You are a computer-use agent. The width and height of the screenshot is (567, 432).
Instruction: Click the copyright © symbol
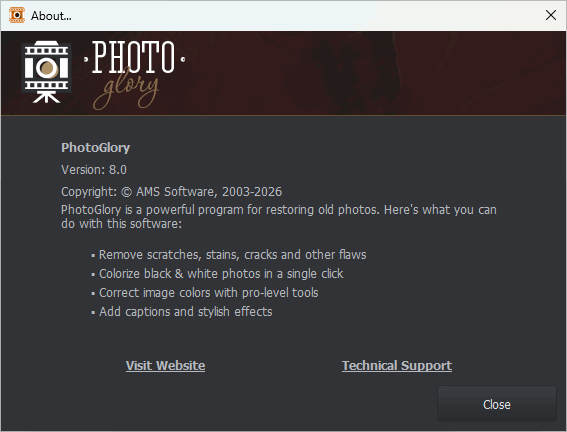[x=126, y=192]
